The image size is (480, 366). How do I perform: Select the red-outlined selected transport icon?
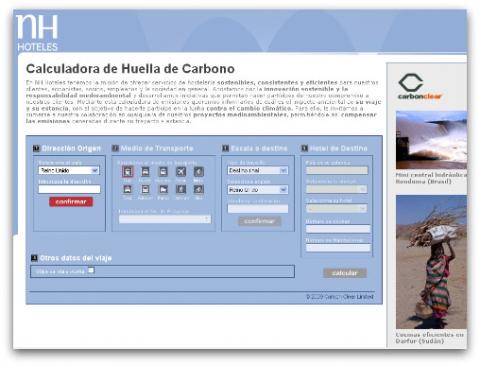pos(128,172)
